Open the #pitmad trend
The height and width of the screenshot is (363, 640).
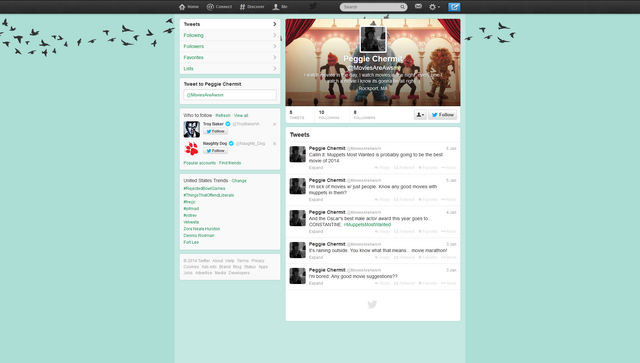(x=191, y=209)
